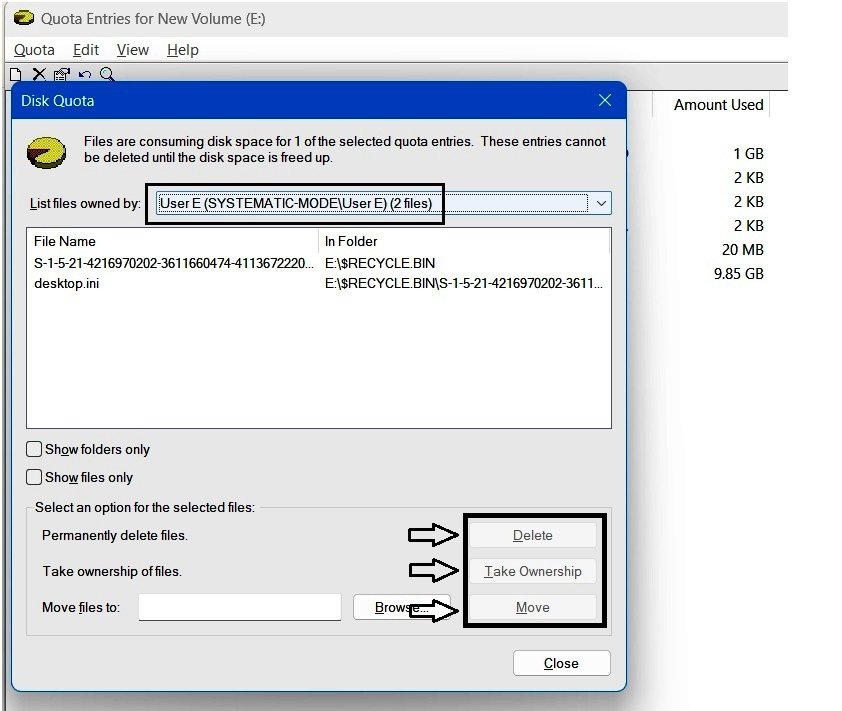Screen dimensions: 842x711
Task: Click the Move files to input field
Action: (239, 607)
